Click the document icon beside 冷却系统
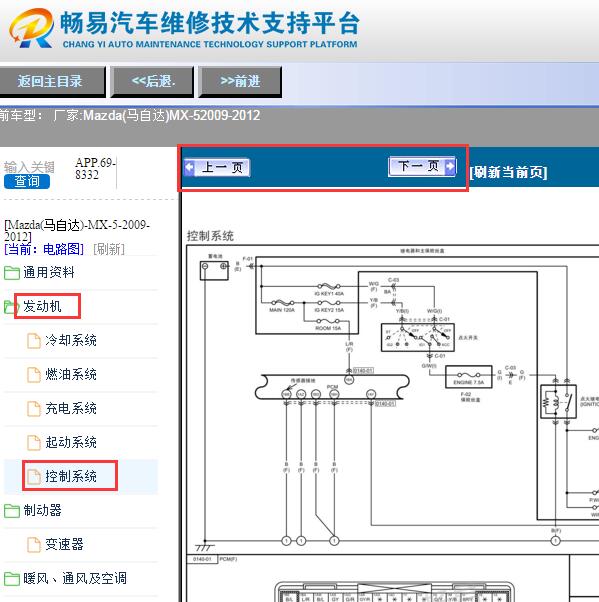599x602 pixels. pyautogui.click(x=34, y=341)
